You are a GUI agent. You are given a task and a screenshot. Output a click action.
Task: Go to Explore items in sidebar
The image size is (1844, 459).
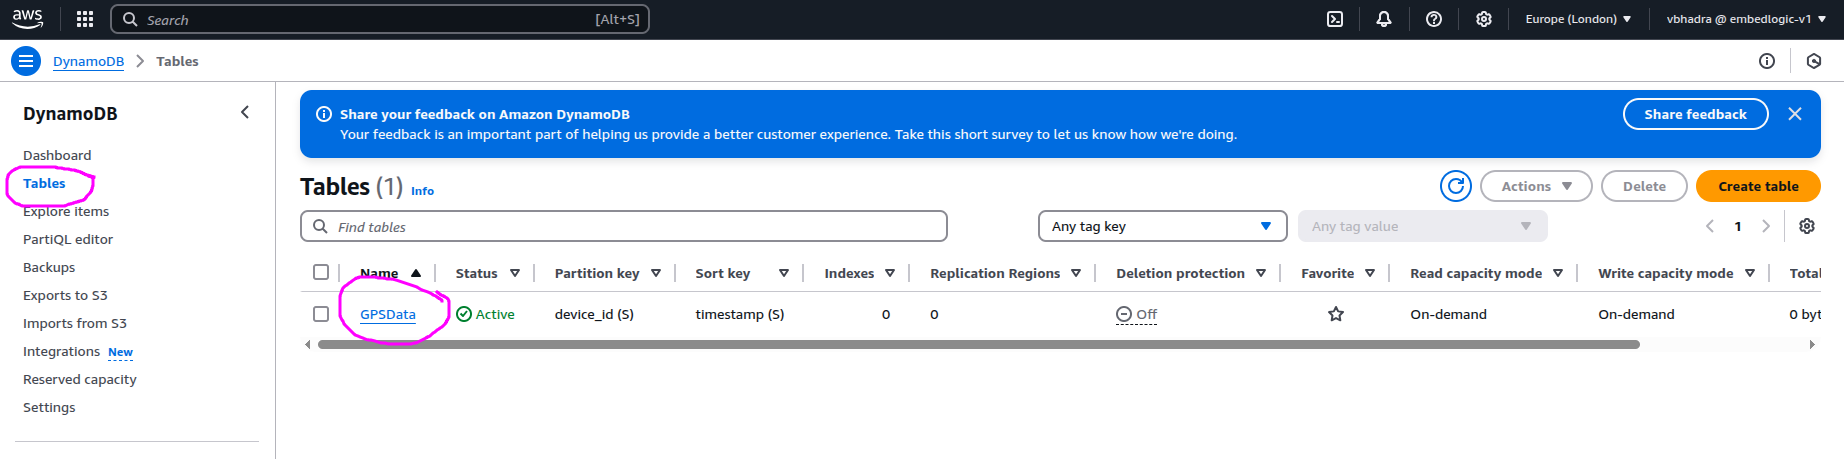coord(66,211)
